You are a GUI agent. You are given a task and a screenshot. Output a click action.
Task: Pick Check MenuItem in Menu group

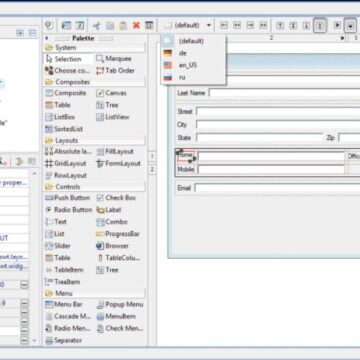pyautogui.click(x=120, y=328)
